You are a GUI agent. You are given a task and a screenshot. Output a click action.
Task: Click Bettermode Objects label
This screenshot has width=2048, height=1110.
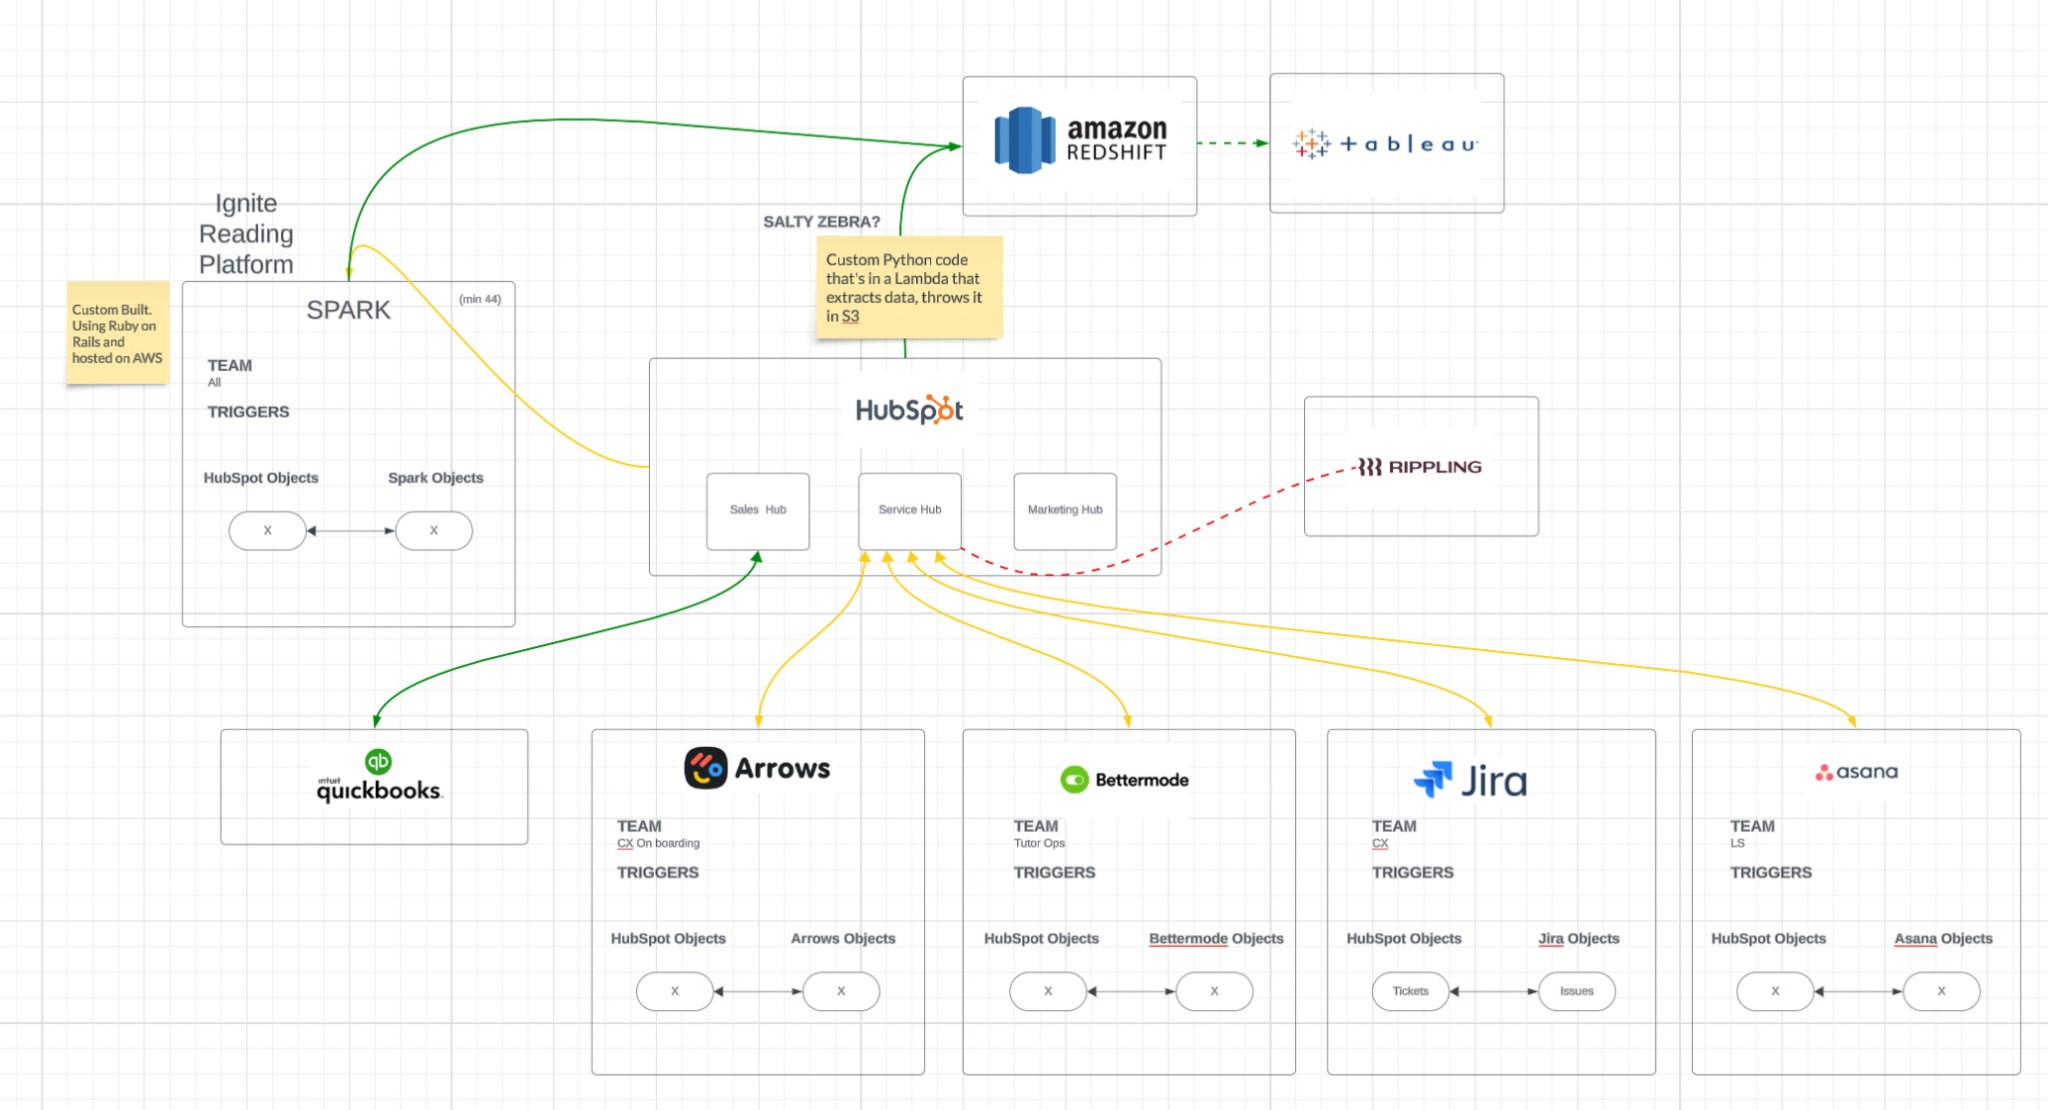click(1216, 938)
